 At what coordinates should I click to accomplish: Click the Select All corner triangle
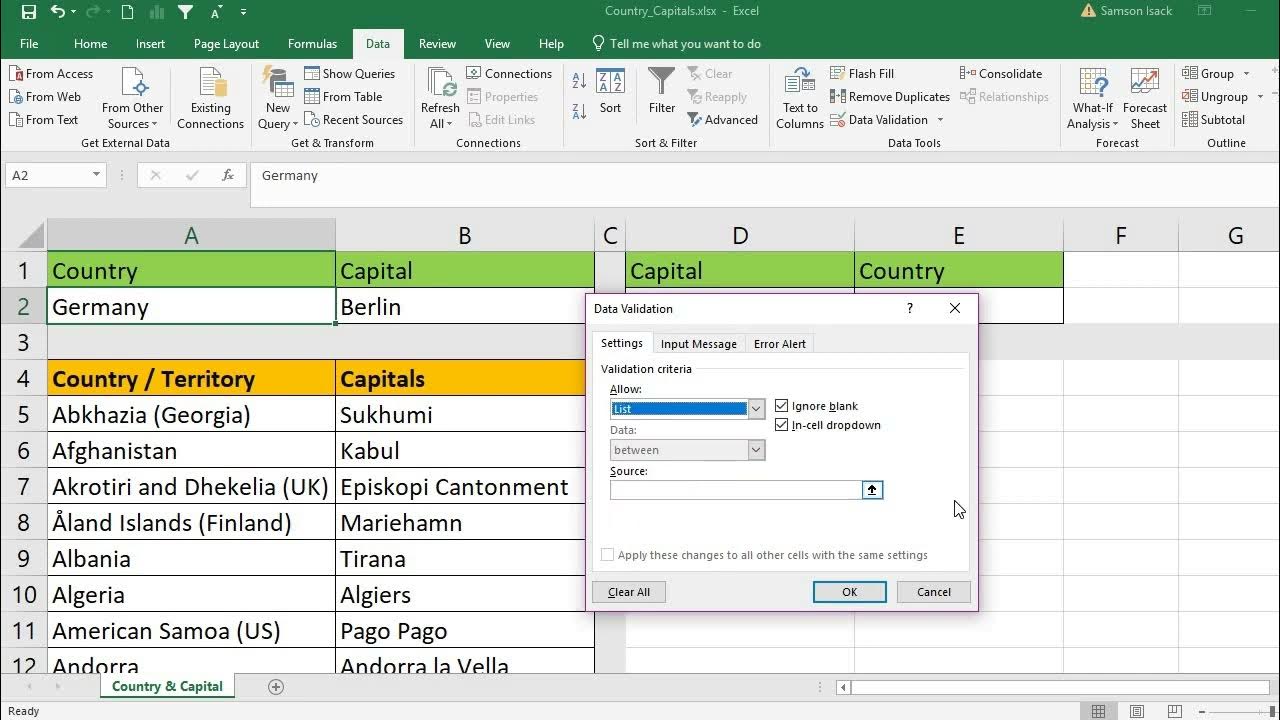point(31,237)
